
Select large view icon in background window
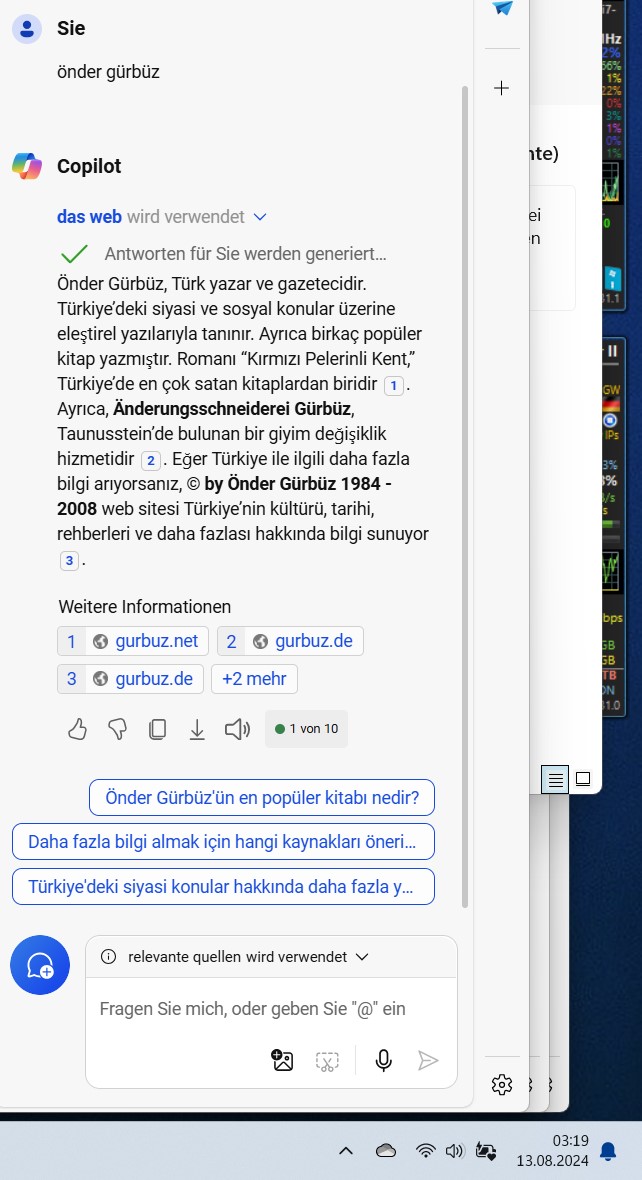tap(583, 780)
